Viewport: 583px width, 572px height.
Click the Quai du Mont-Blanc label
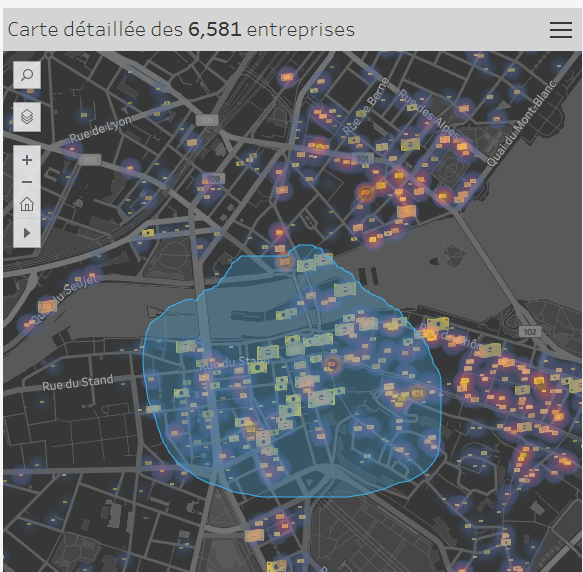click(x=521, y=124)
